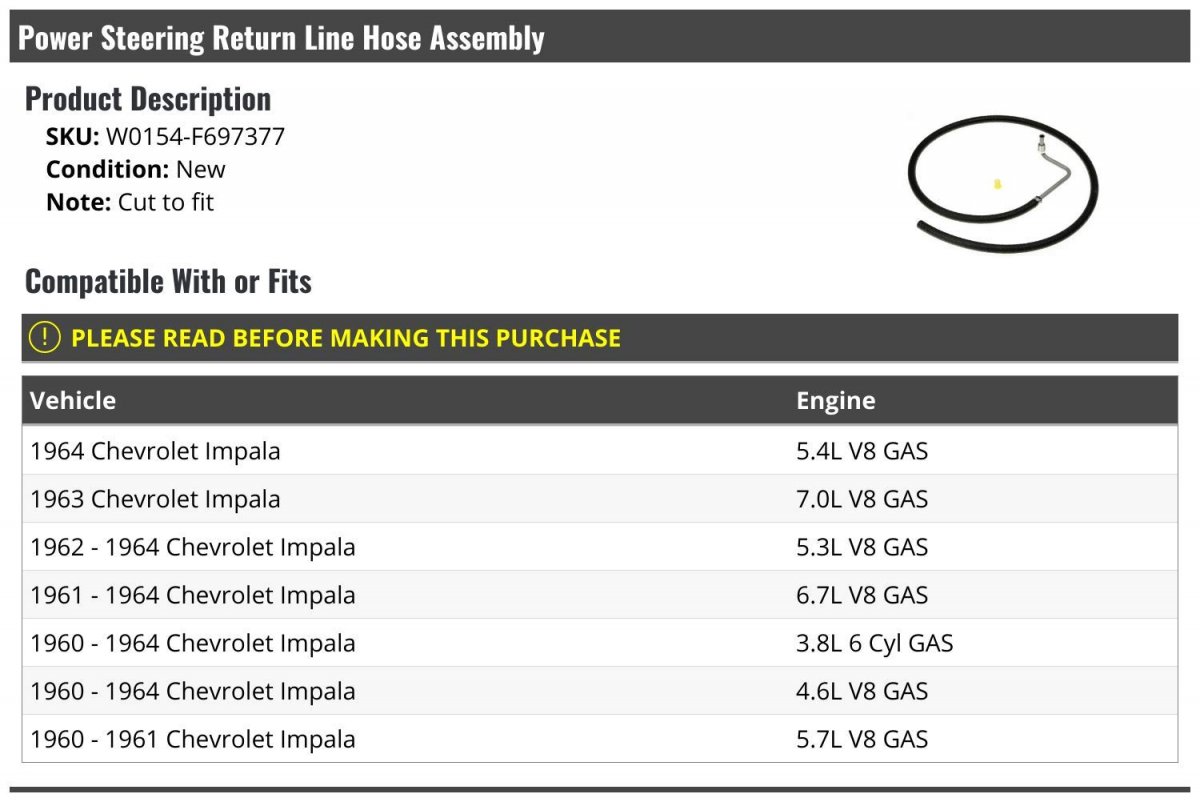This screenshot has width=1200, height=802.
Task: Select the 1960 - 1961 Chevrolet Impala row
Action: tap(600, 739)
